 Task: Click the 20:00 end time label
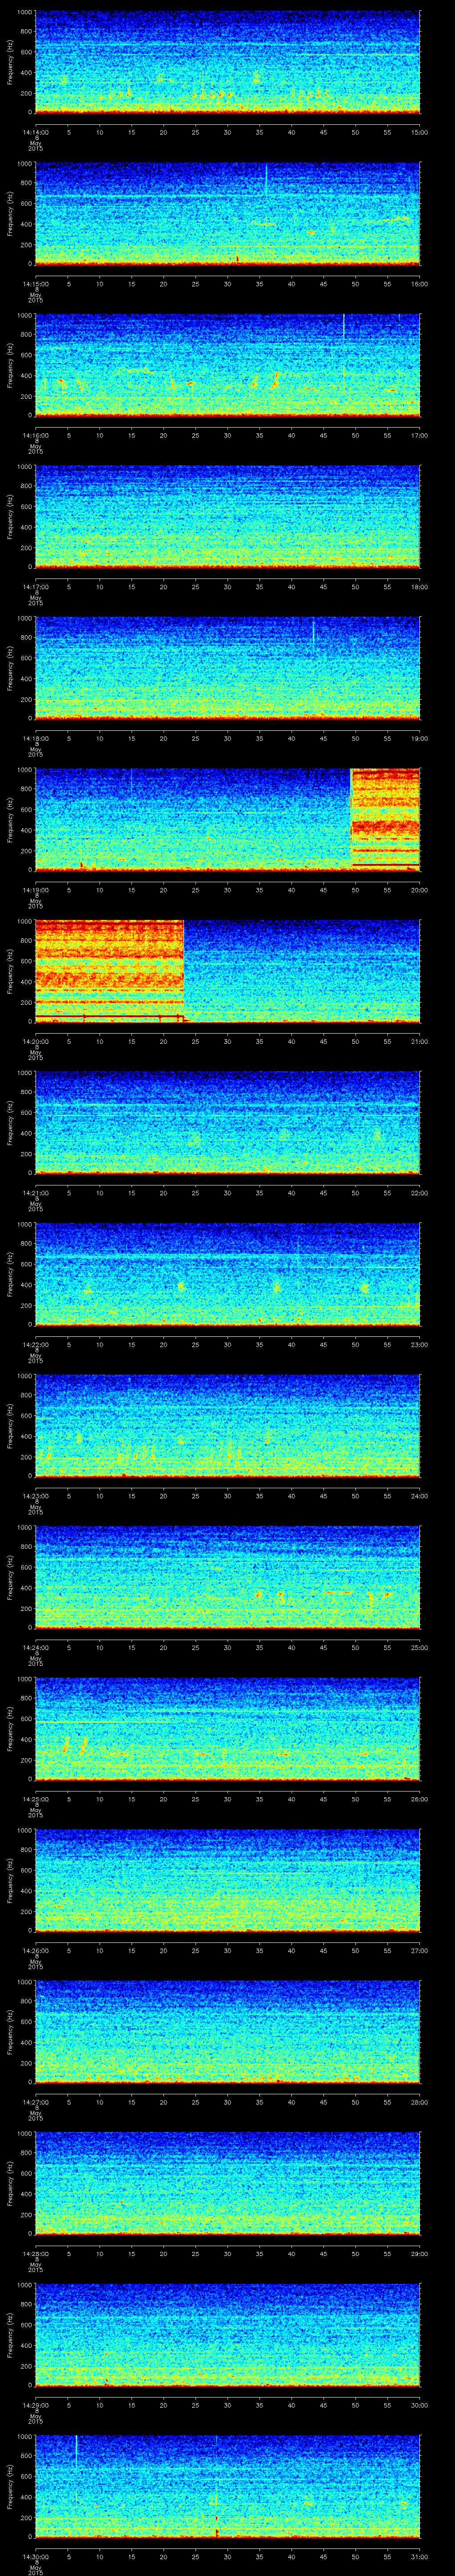coord(419,890)
